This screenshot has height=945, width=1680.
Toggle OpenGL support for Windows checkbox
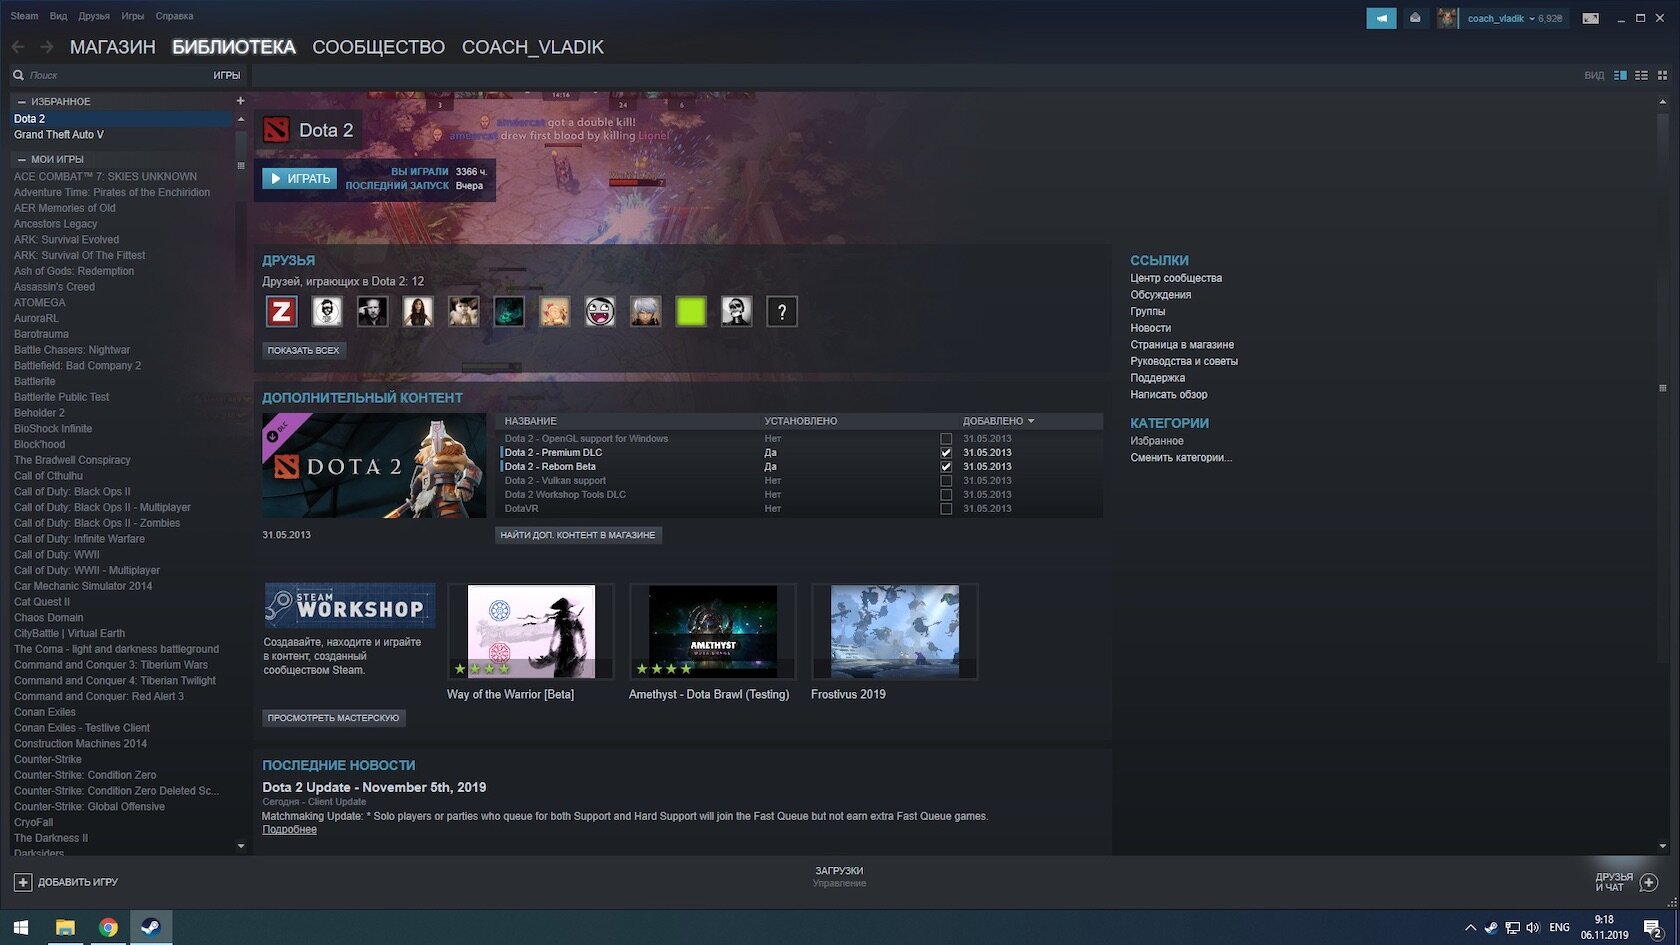[946, 439]
